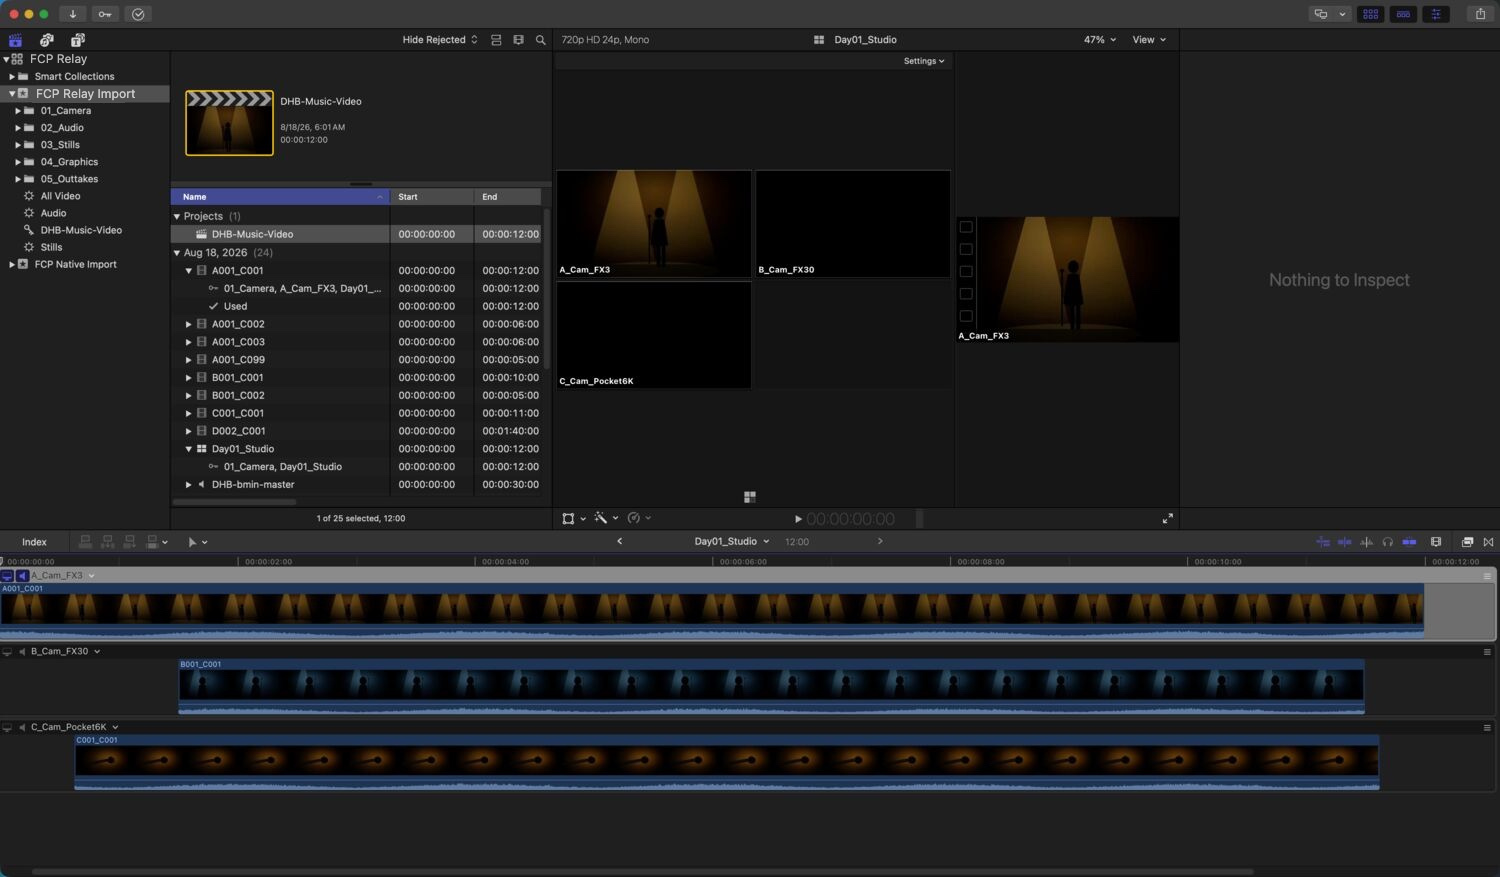Screen dimensions: 1500x877
Task: Sort browser by Name column
Action: (x=280, y=197)
